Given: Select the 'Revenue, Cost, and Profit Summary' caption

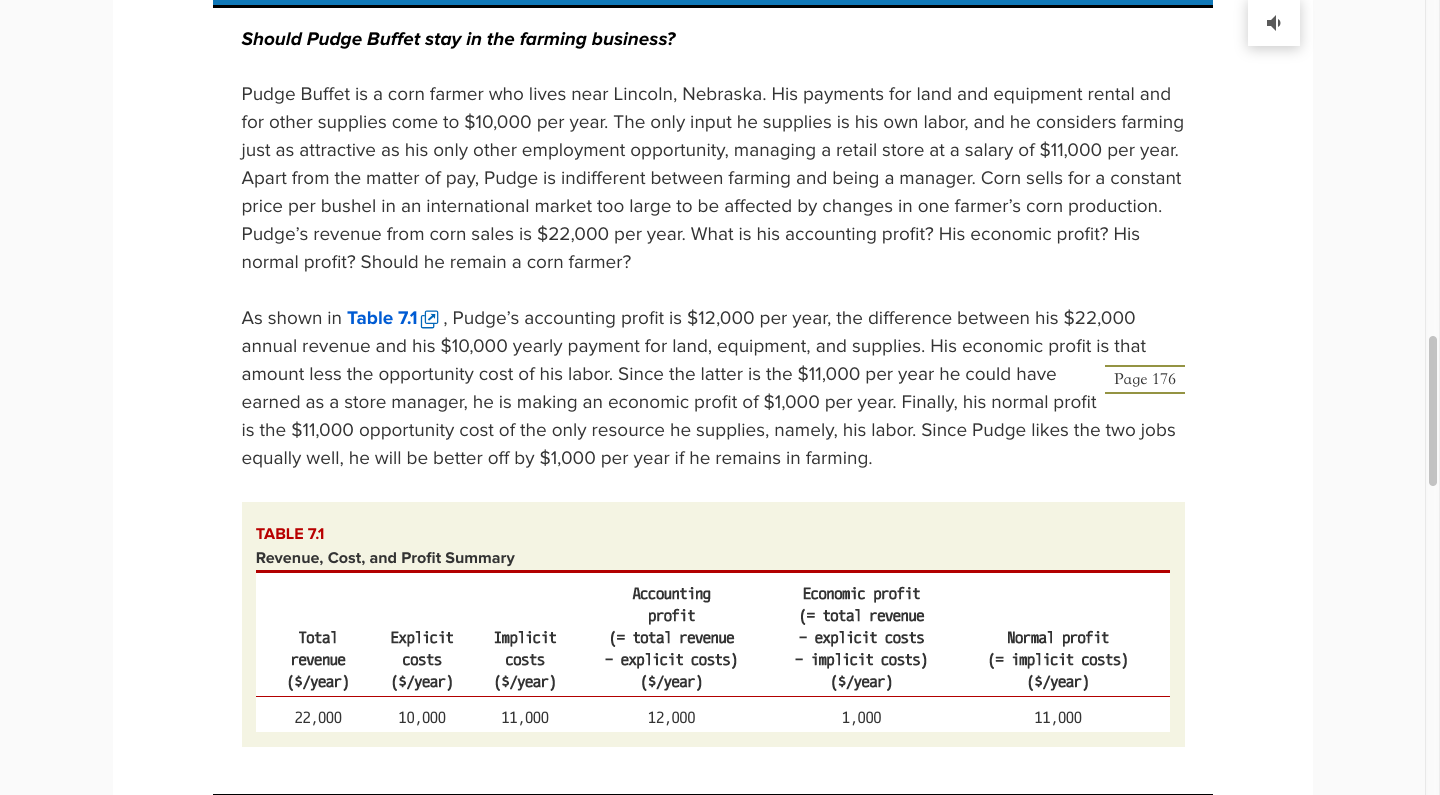Looking at the screenshot, I should [x=385, y=558].
